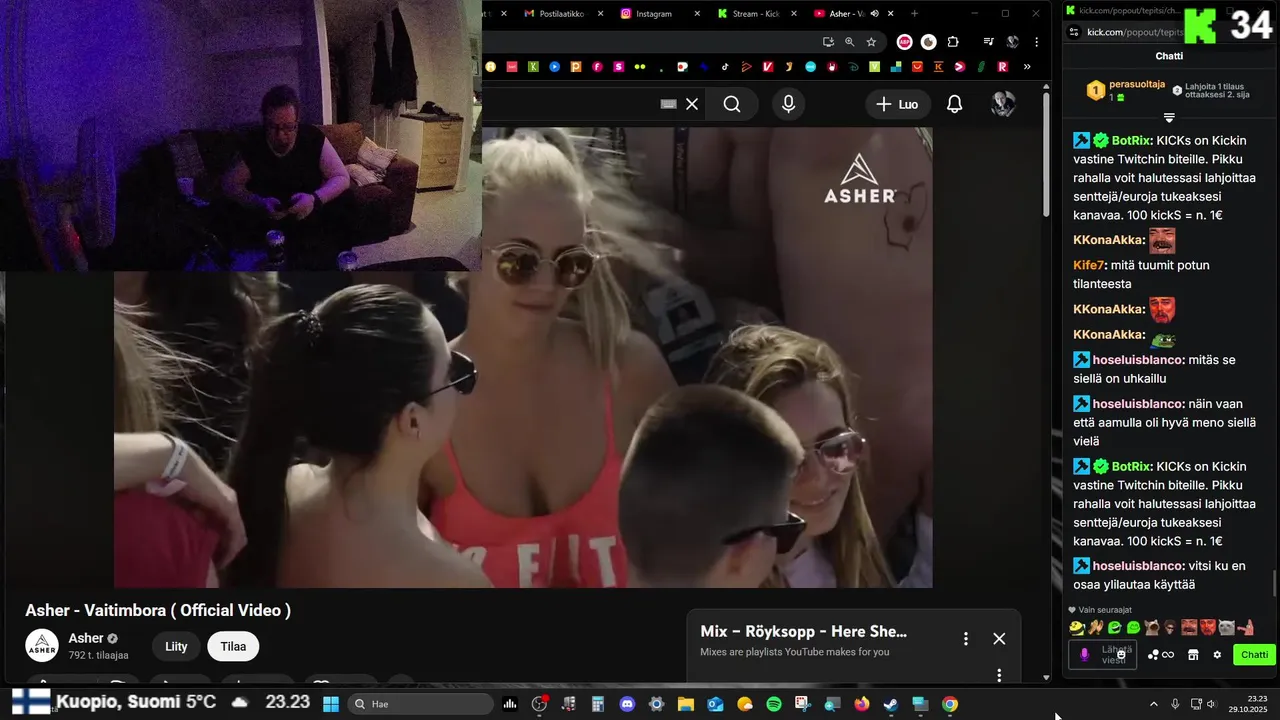
Task: Mute the Asher tab audio speaker icon
Action: click(x=874, y=13)
